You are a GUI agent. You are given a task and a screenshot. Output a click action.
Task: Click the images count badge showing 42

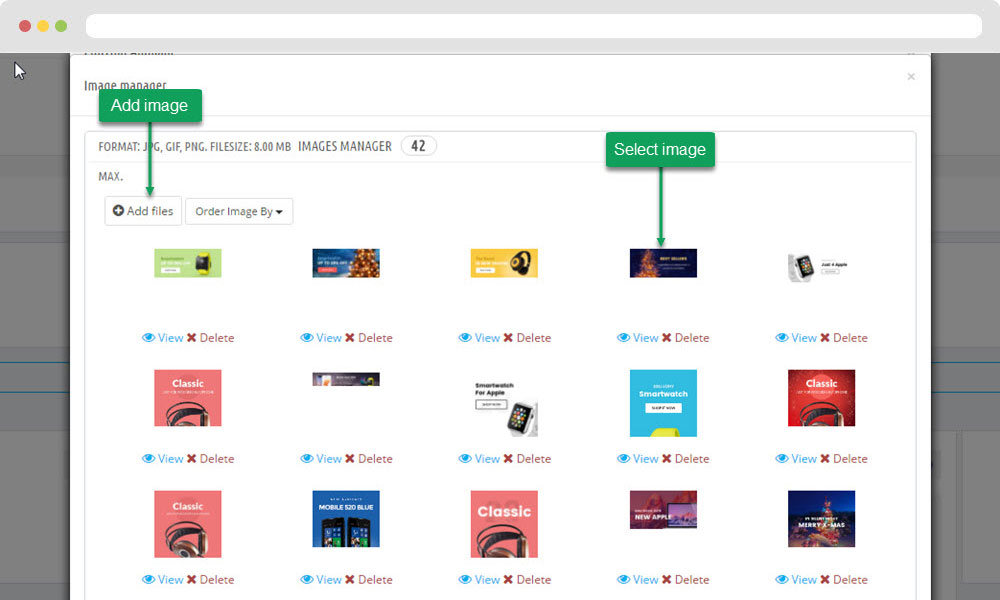click(418, 146)
